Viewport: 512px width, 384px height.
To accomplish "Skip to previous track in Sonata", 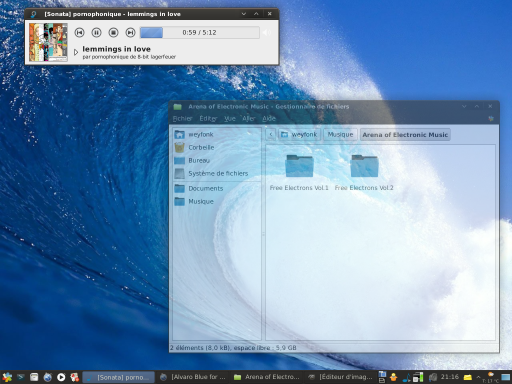I will pyautogui.click(x=79, y=32).
